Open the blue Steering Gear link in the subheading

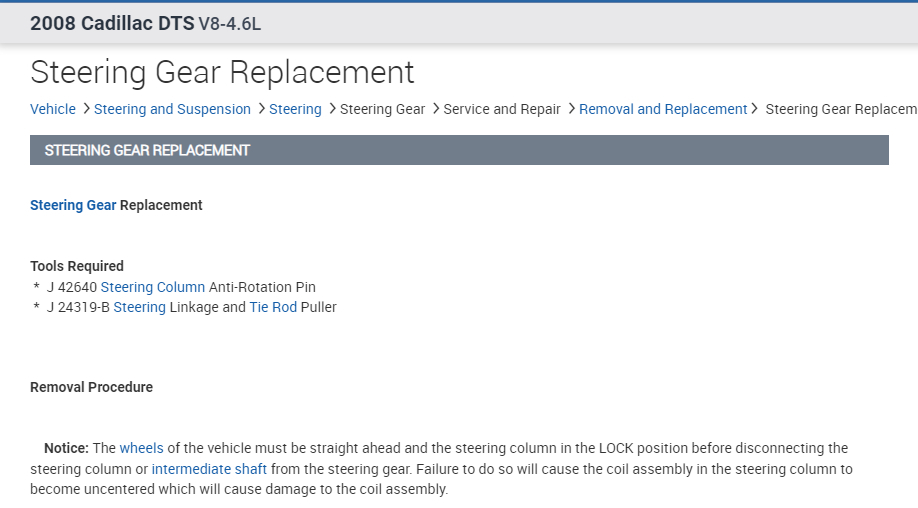(73, 205)
